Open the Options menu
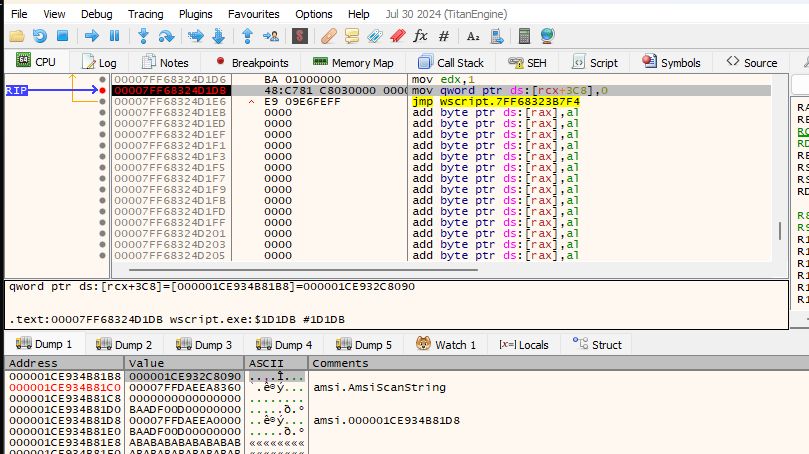Screen dimensions: 809x454 coord(314,14)
